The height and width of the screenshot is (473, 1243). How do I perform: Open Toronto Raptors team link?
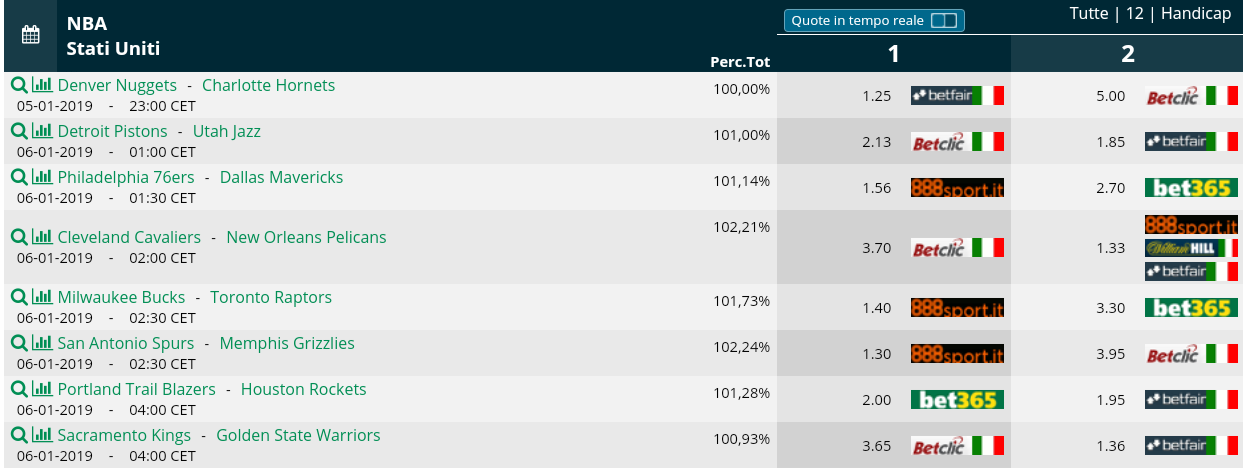(x=271, y=297)
